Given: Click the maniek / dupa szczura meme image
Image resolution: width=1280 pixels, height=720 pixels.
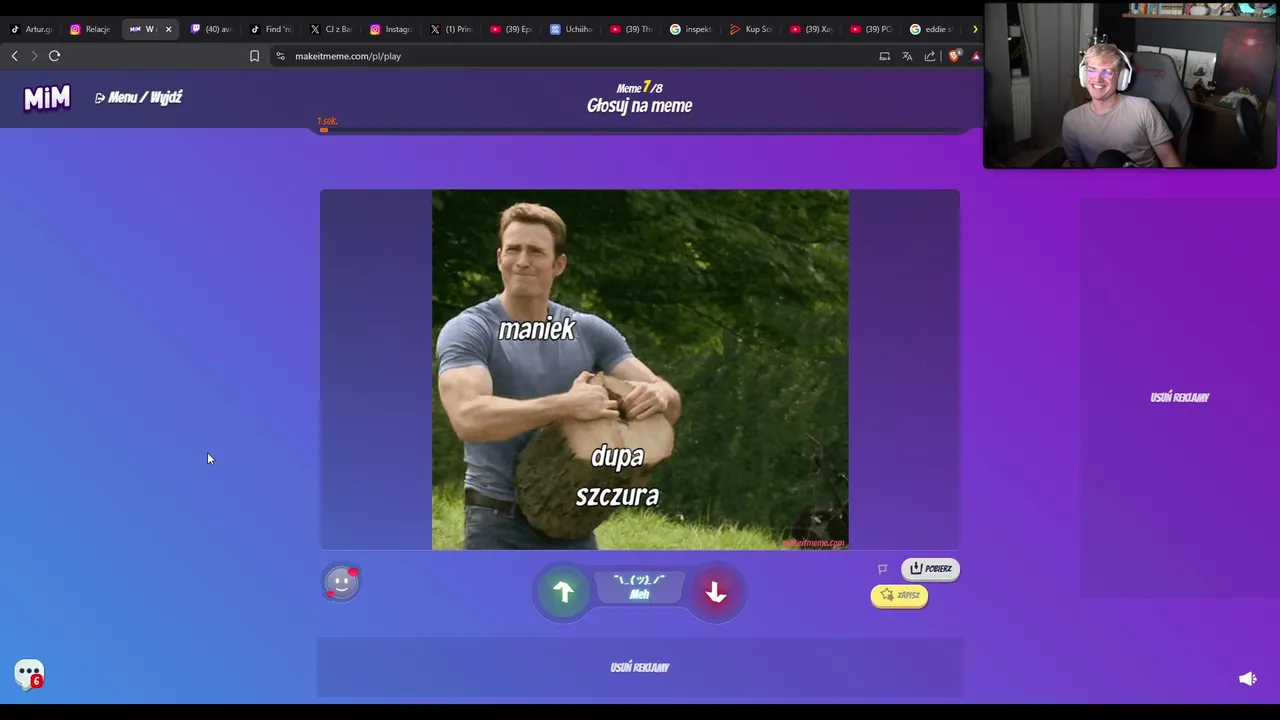Looking at the screenshot, I should (x=640, y=369).
